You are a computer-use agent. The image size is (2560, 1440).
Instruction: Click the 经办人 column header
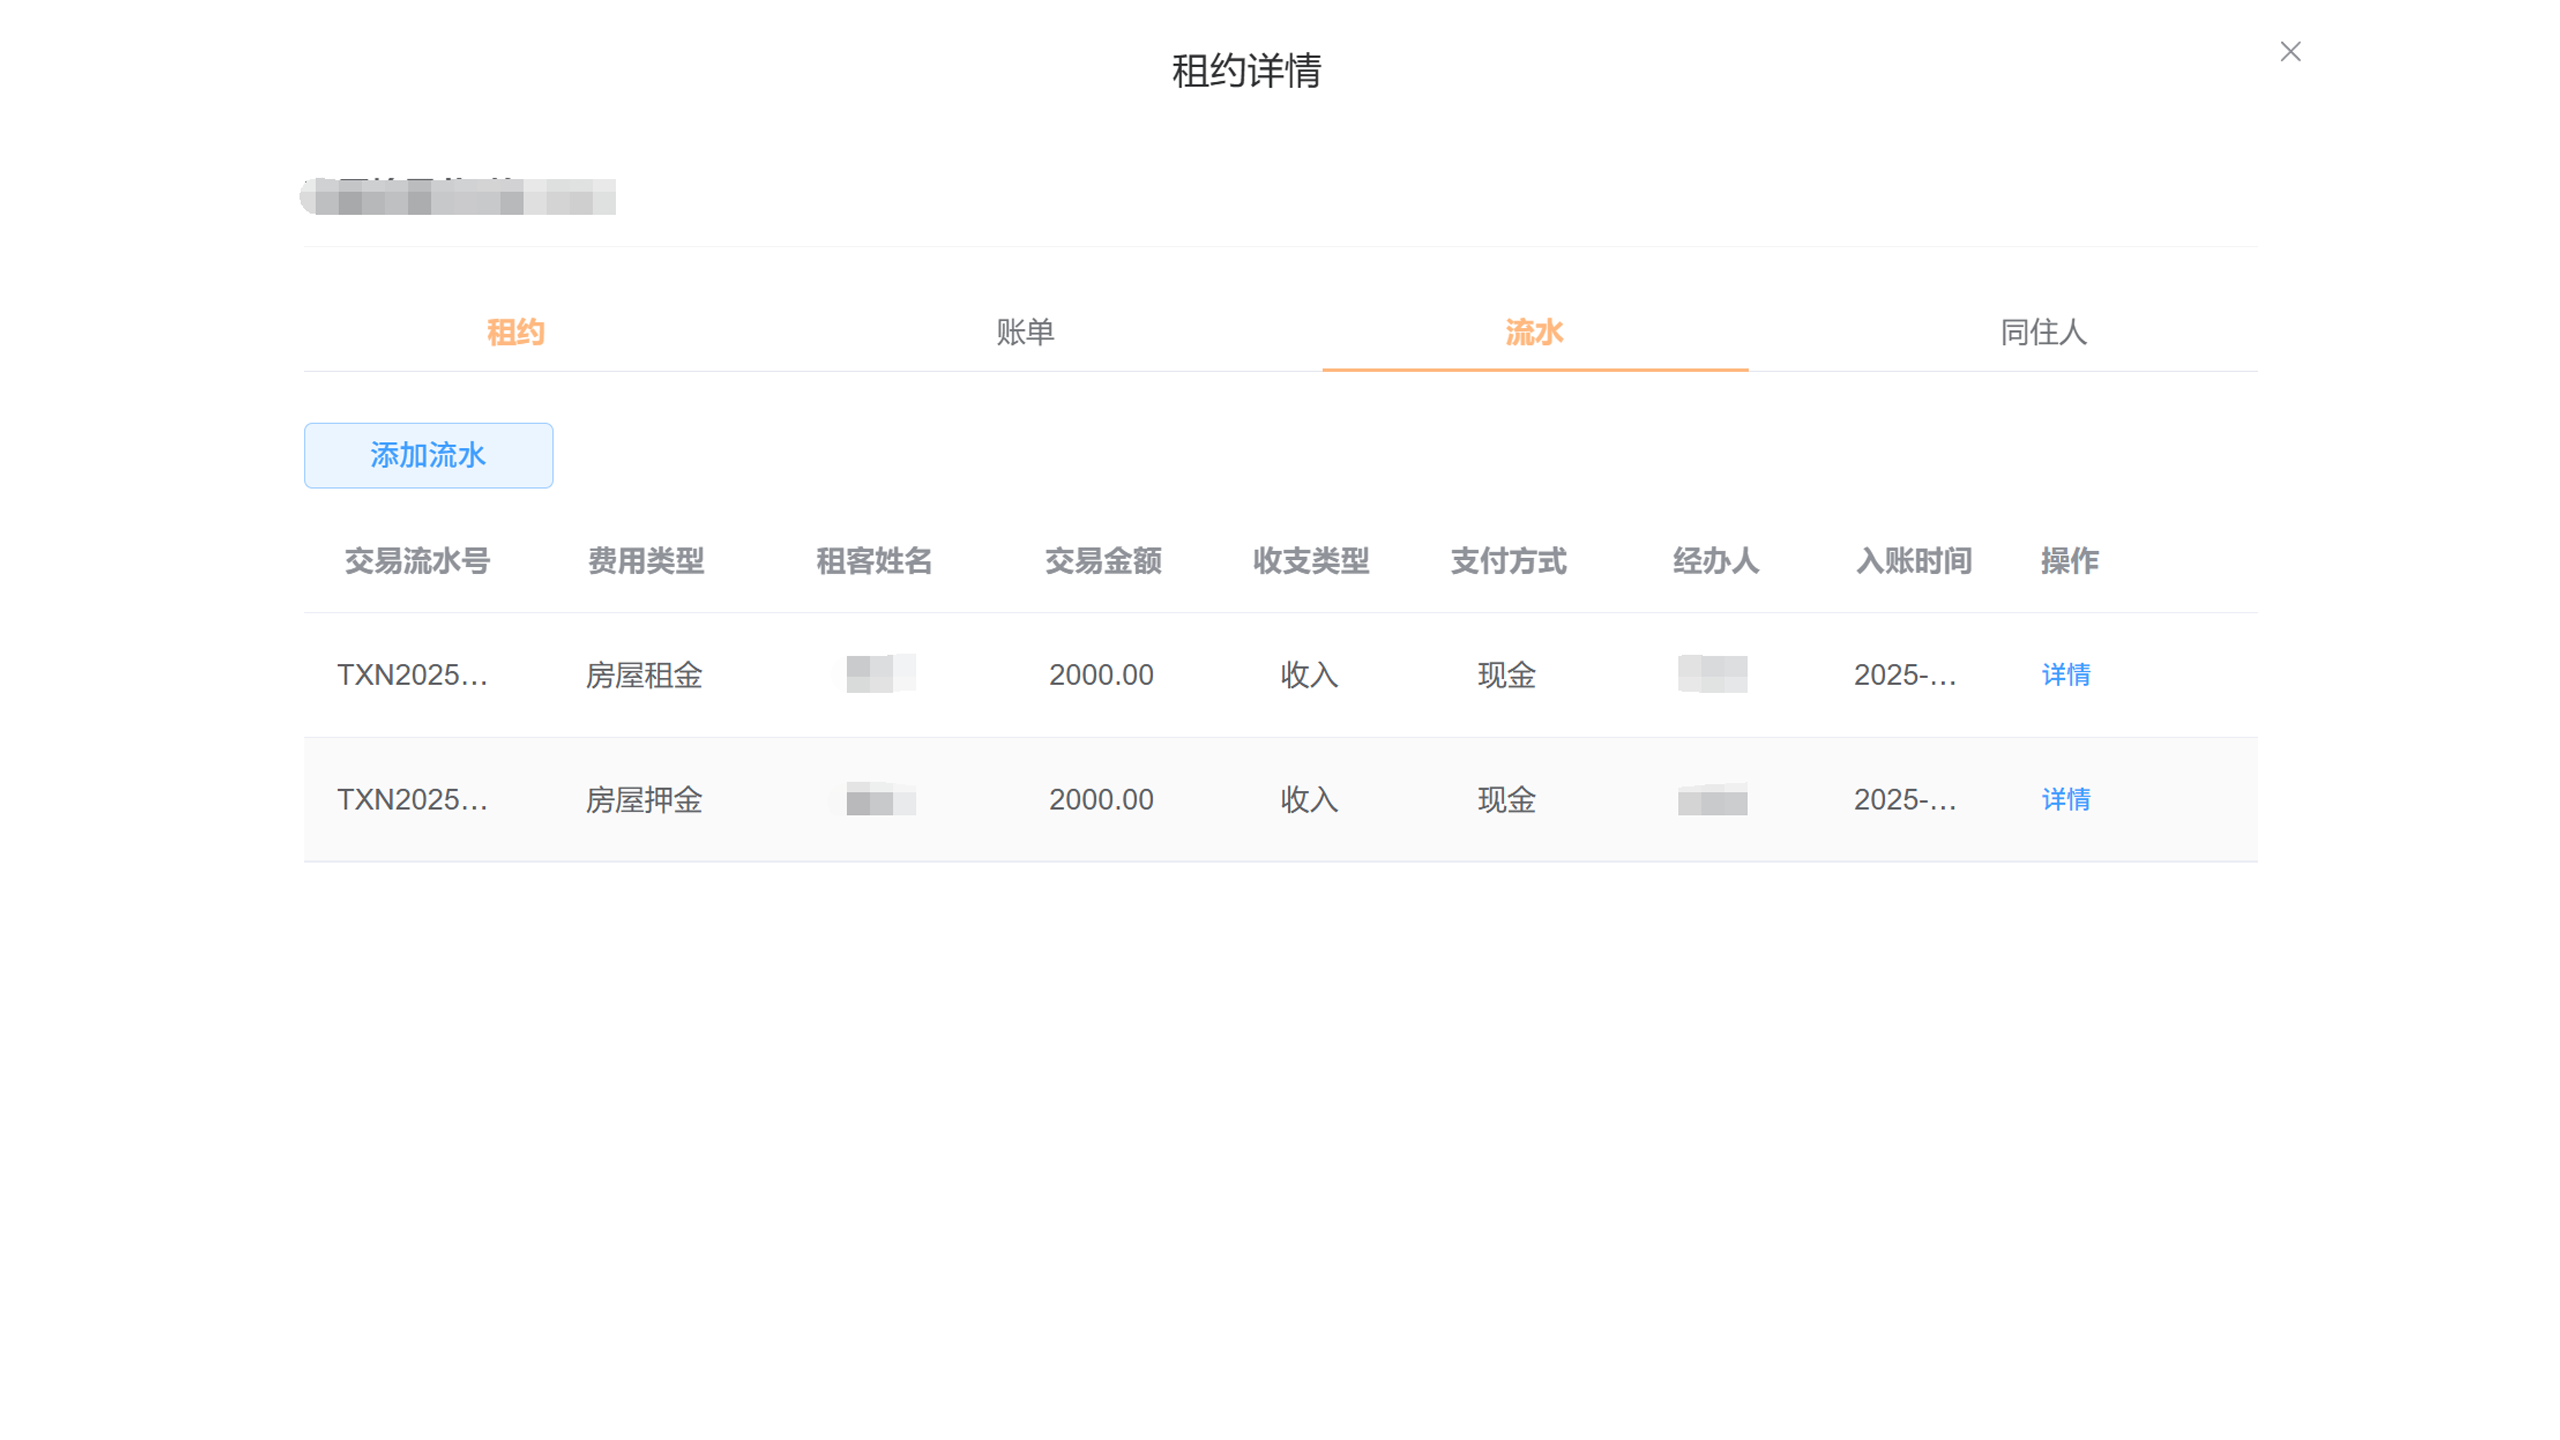(x=1715, y=561)
